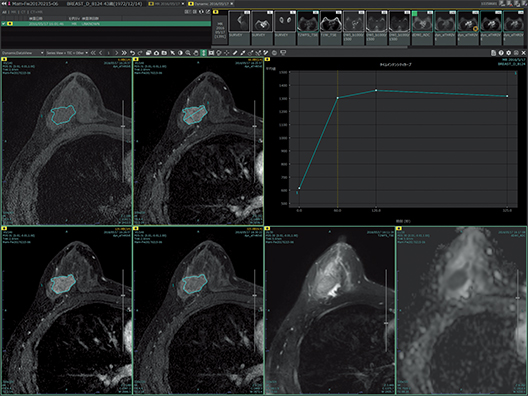The width and height of the screenshot is (528, 396).
Task: Select the ruler distance measurement tool
Action: (235, 53)
